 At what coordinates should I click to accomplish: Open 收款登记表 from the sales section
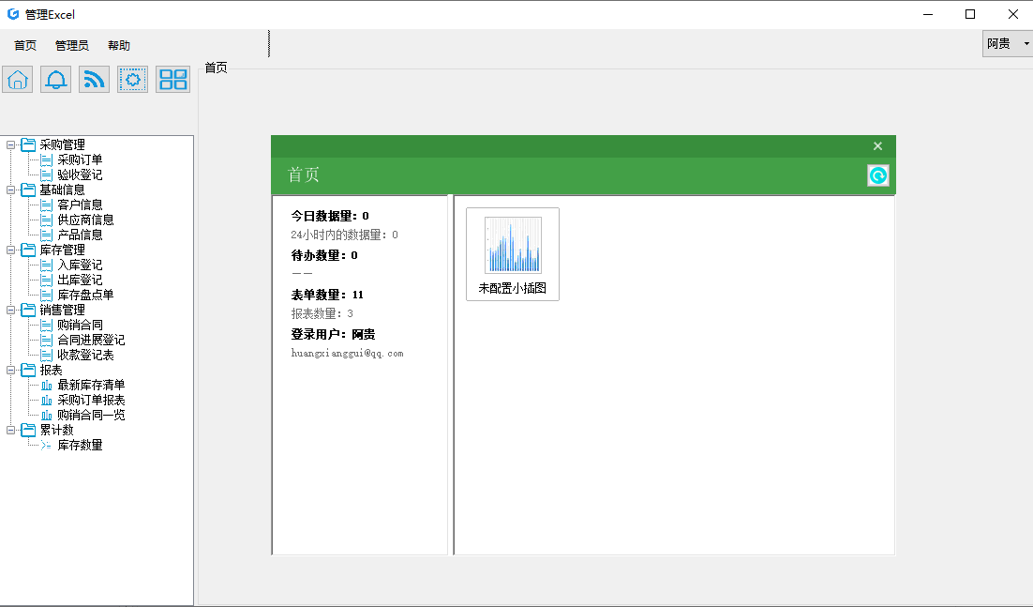(x=85, y=355)
